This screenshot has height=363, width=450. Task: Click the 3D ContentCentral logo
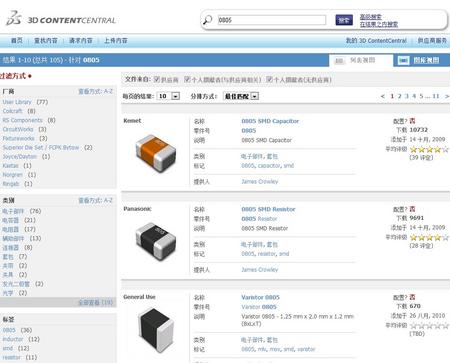(61, 19)
